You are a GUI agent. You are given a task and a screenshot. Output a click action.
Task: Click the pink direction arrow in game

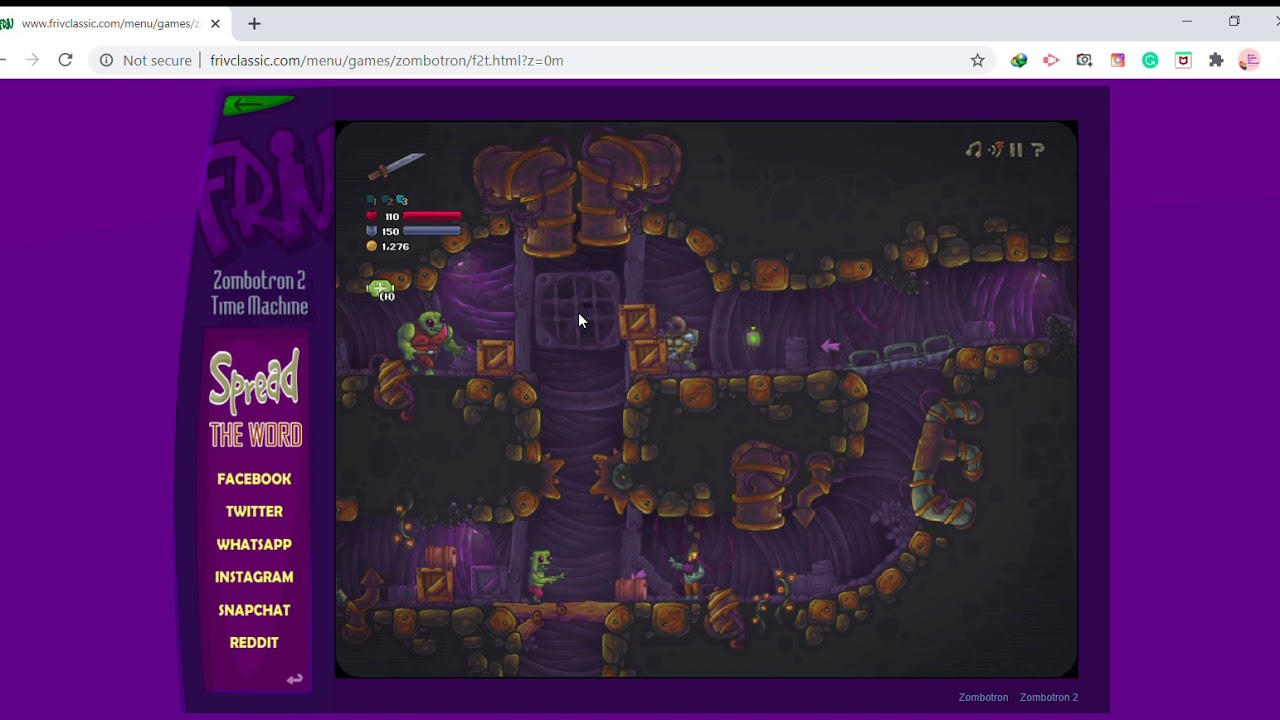pyautogui.click(x=830, y=346)
